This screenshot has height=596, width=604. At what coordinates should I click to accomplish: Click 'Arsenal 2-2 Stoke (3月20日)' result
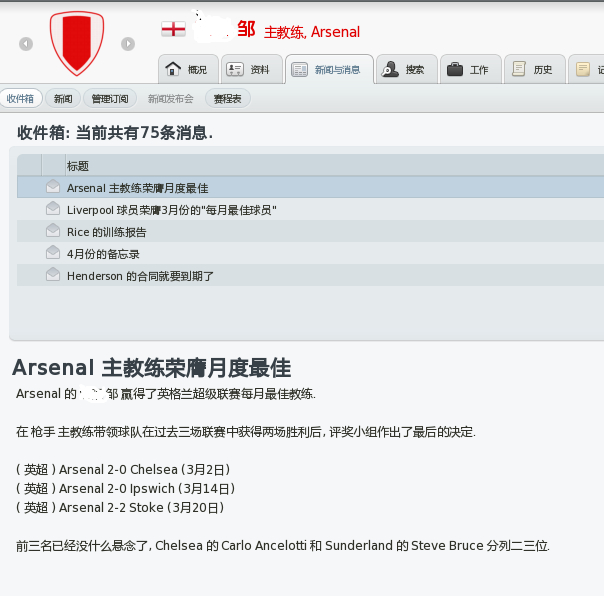(x=141, y=507)
